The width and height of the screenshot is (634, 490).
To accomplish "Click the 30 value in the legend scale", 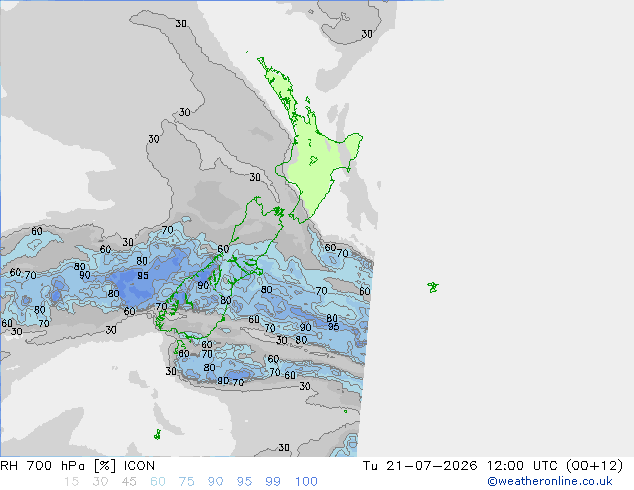I will coord(100,482).
